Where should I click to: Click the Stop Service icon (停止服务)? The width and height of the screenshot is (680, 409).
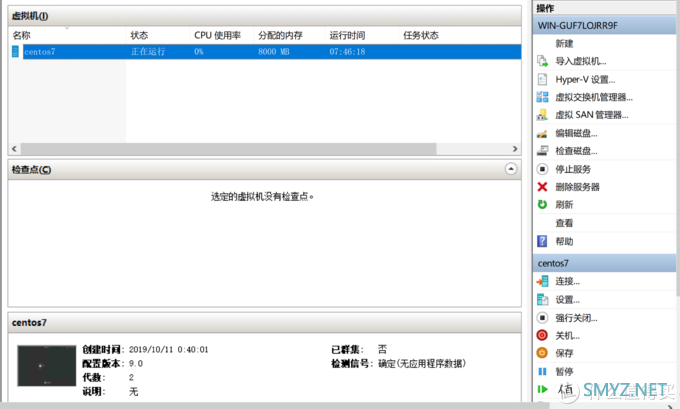pyautogui.click(x=542, y=169)
